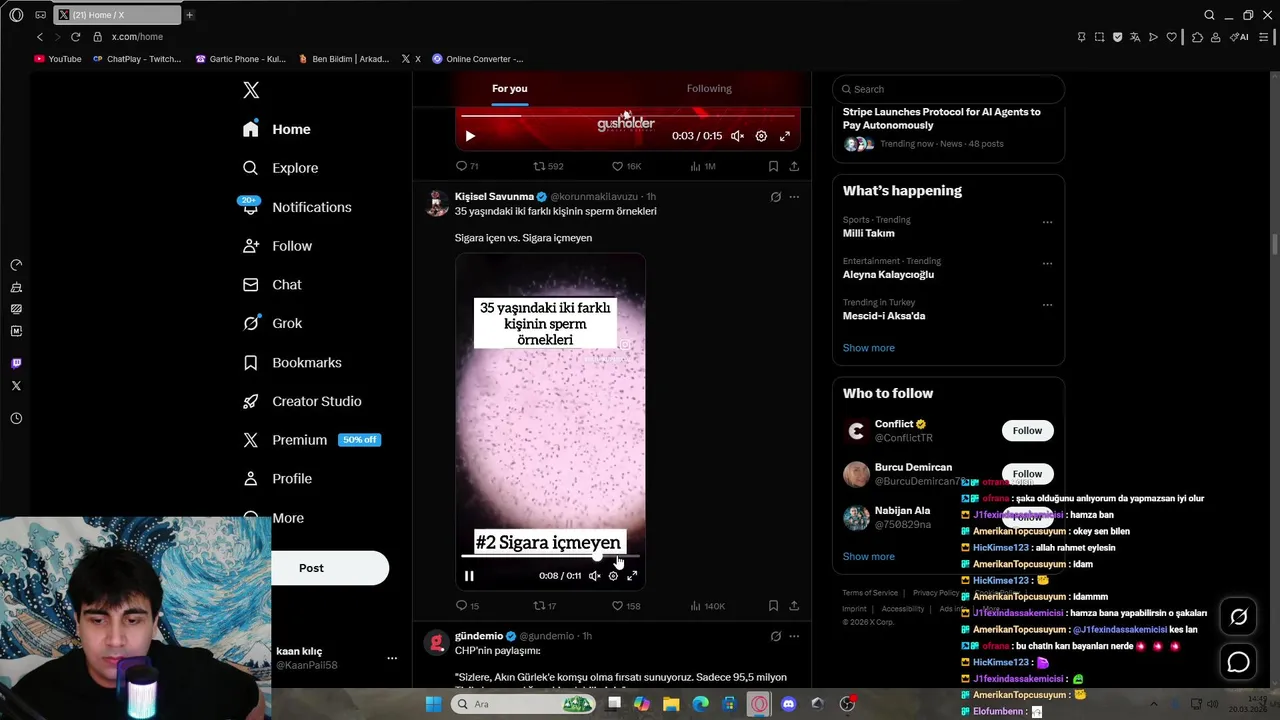This screenshot has height=720, width=1280.
Task: Open Grok in the sidebar
Action: [x=272, y=323]
